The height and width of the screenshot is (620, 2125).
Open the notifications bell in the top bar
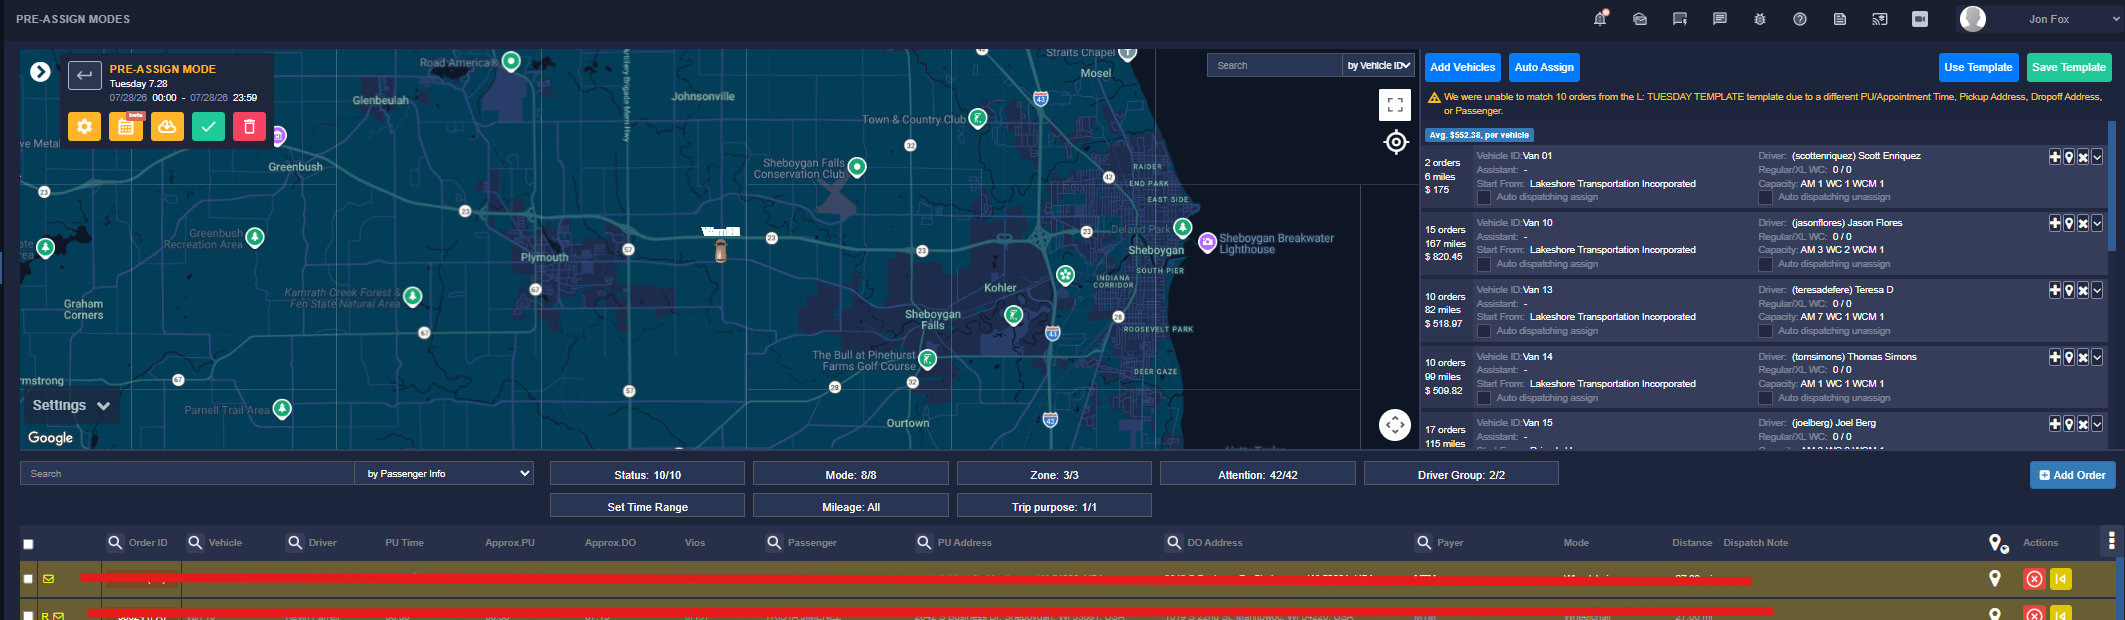(x=1600, y=19)
